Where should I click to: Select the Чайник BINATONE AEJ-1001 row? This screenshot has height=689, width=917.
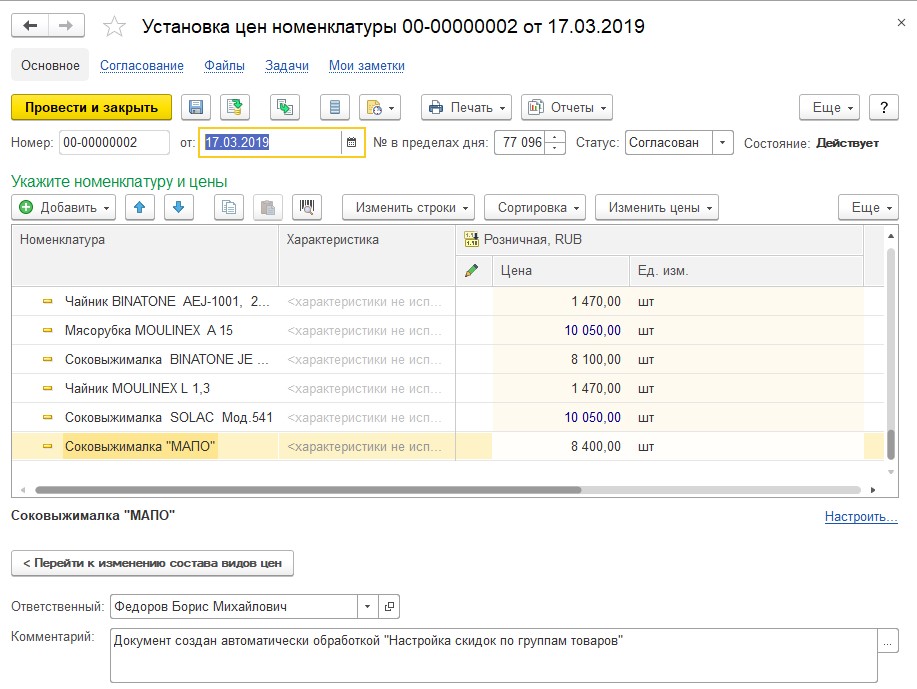[x=447, y=301]
